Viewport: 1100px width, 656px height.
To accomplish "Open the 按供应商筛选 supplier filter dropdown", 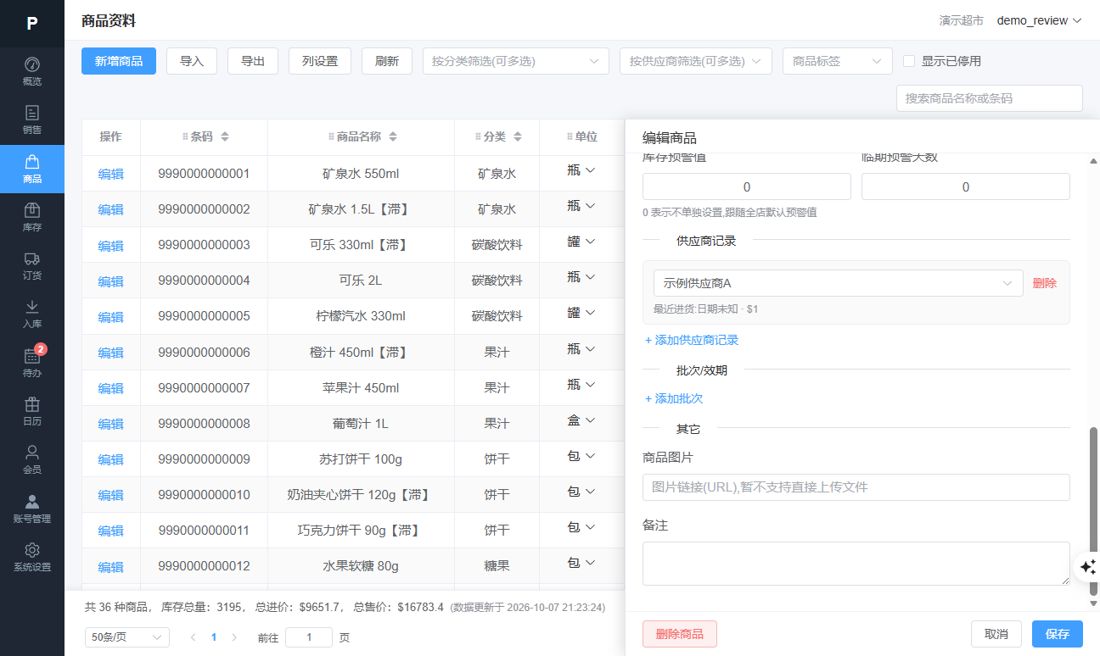I will pyautogui.click(x=695, y=61).
